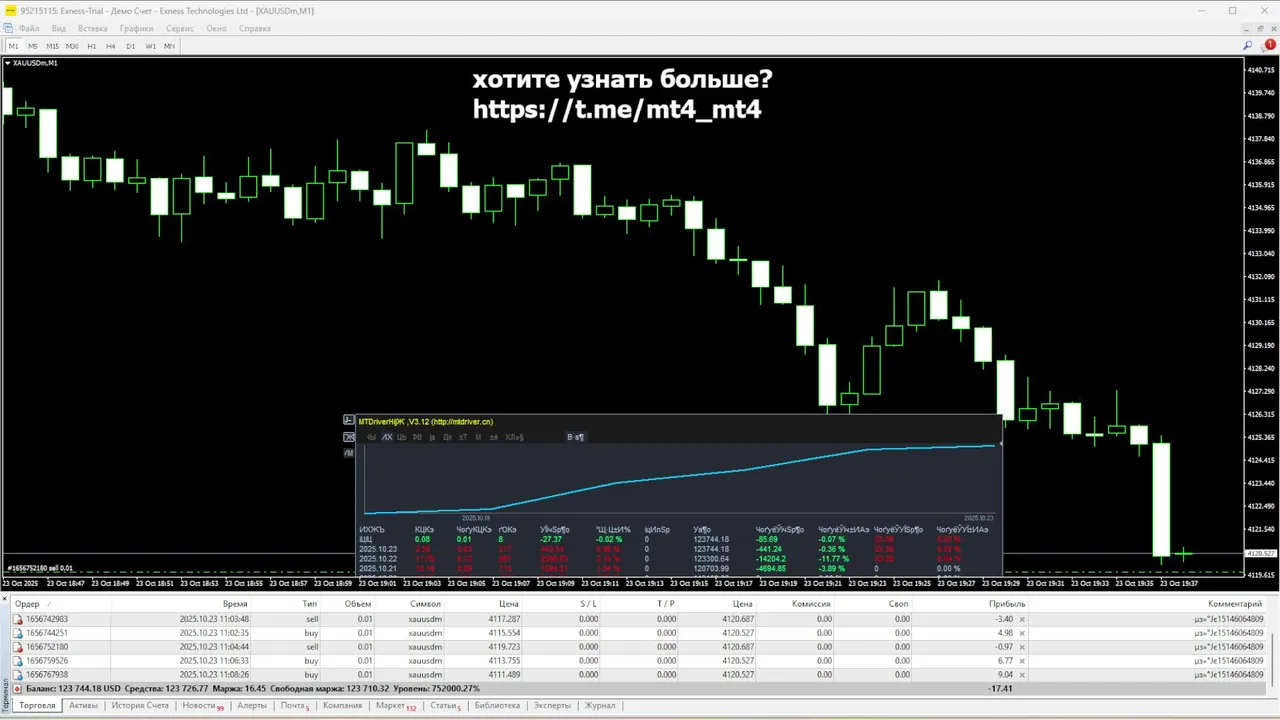Viewport: 1280px width, 720px height.
Task: Close the order with profit -3.40
Action: [1021, 620]
